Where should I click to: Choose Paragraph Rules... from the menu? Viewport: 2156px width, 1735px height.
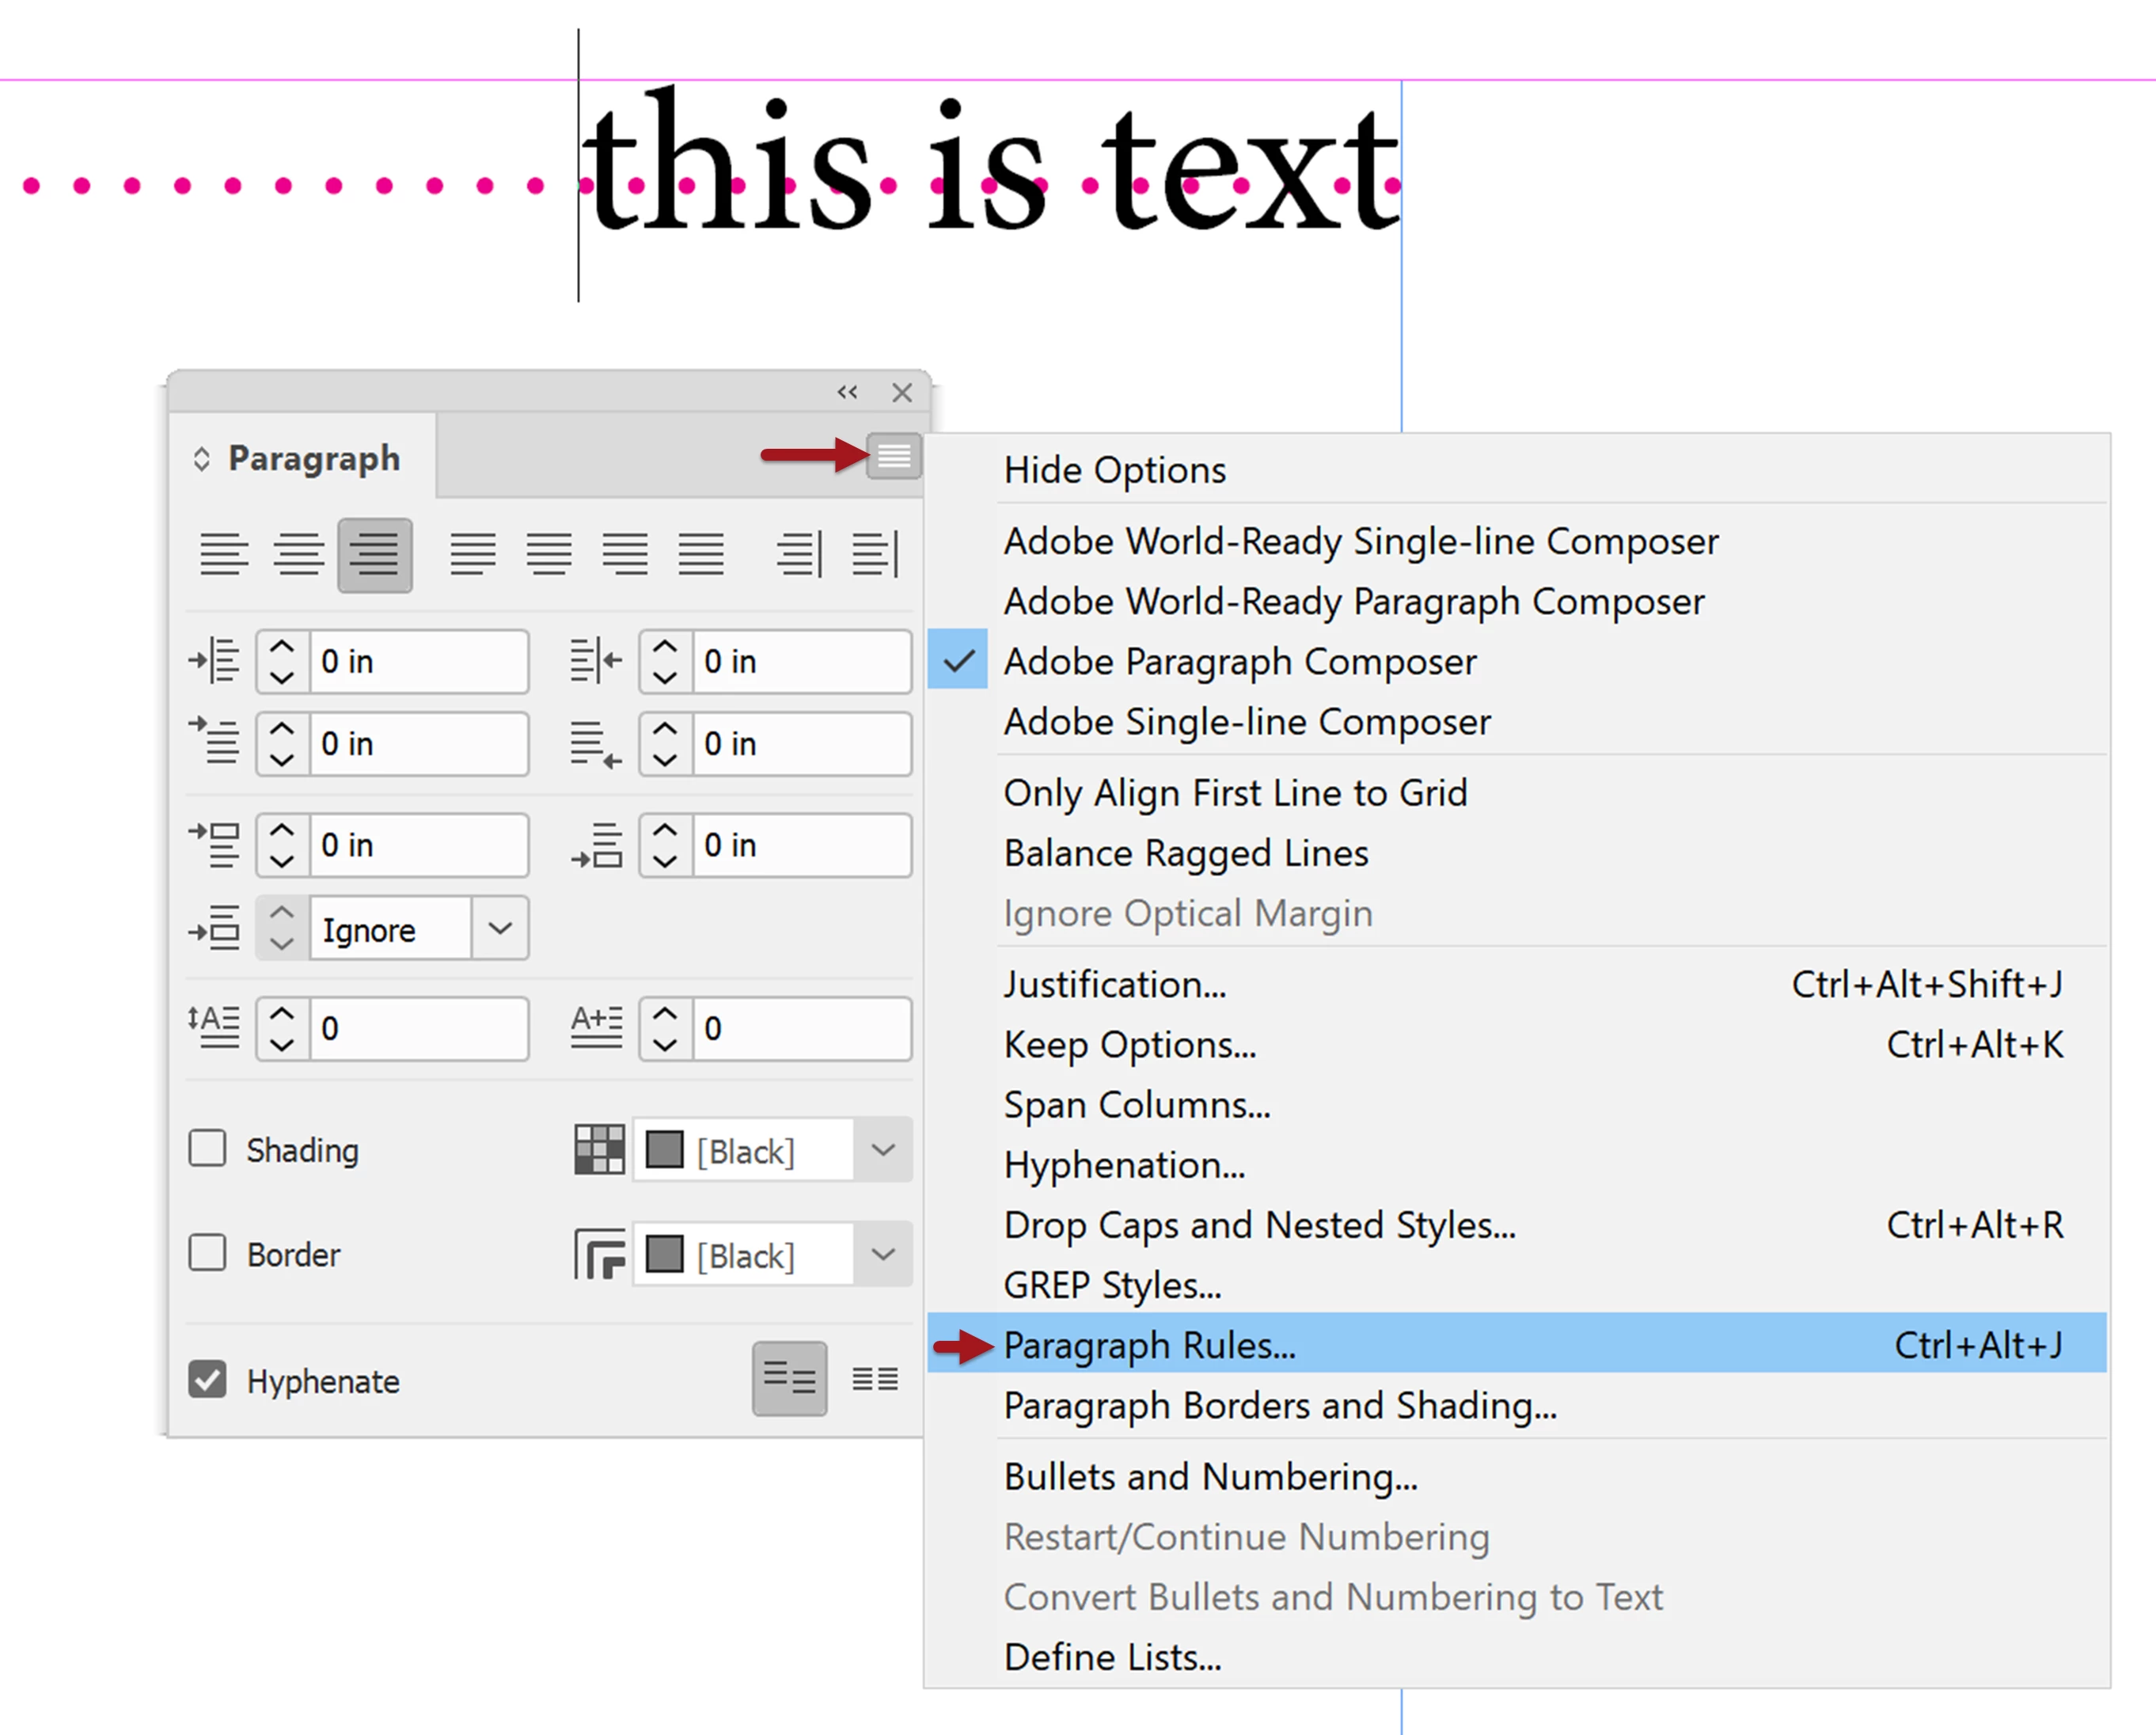[x=1149, y=1344]
